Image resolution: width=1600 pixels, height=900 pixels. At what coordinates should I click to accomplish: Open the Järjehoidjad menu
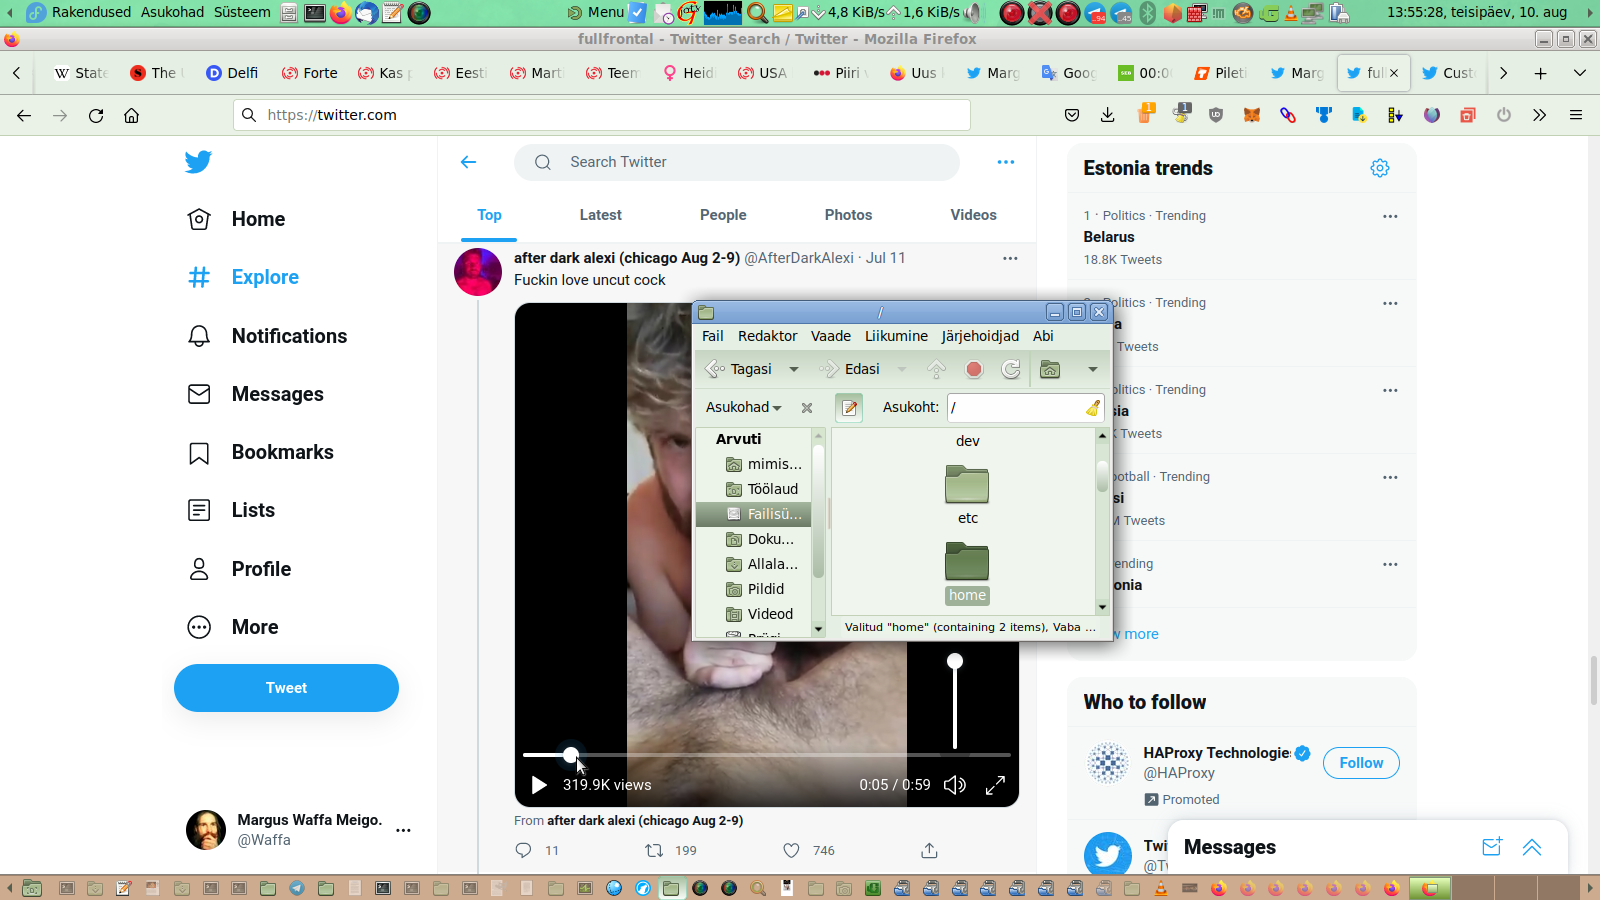point(980,336)
